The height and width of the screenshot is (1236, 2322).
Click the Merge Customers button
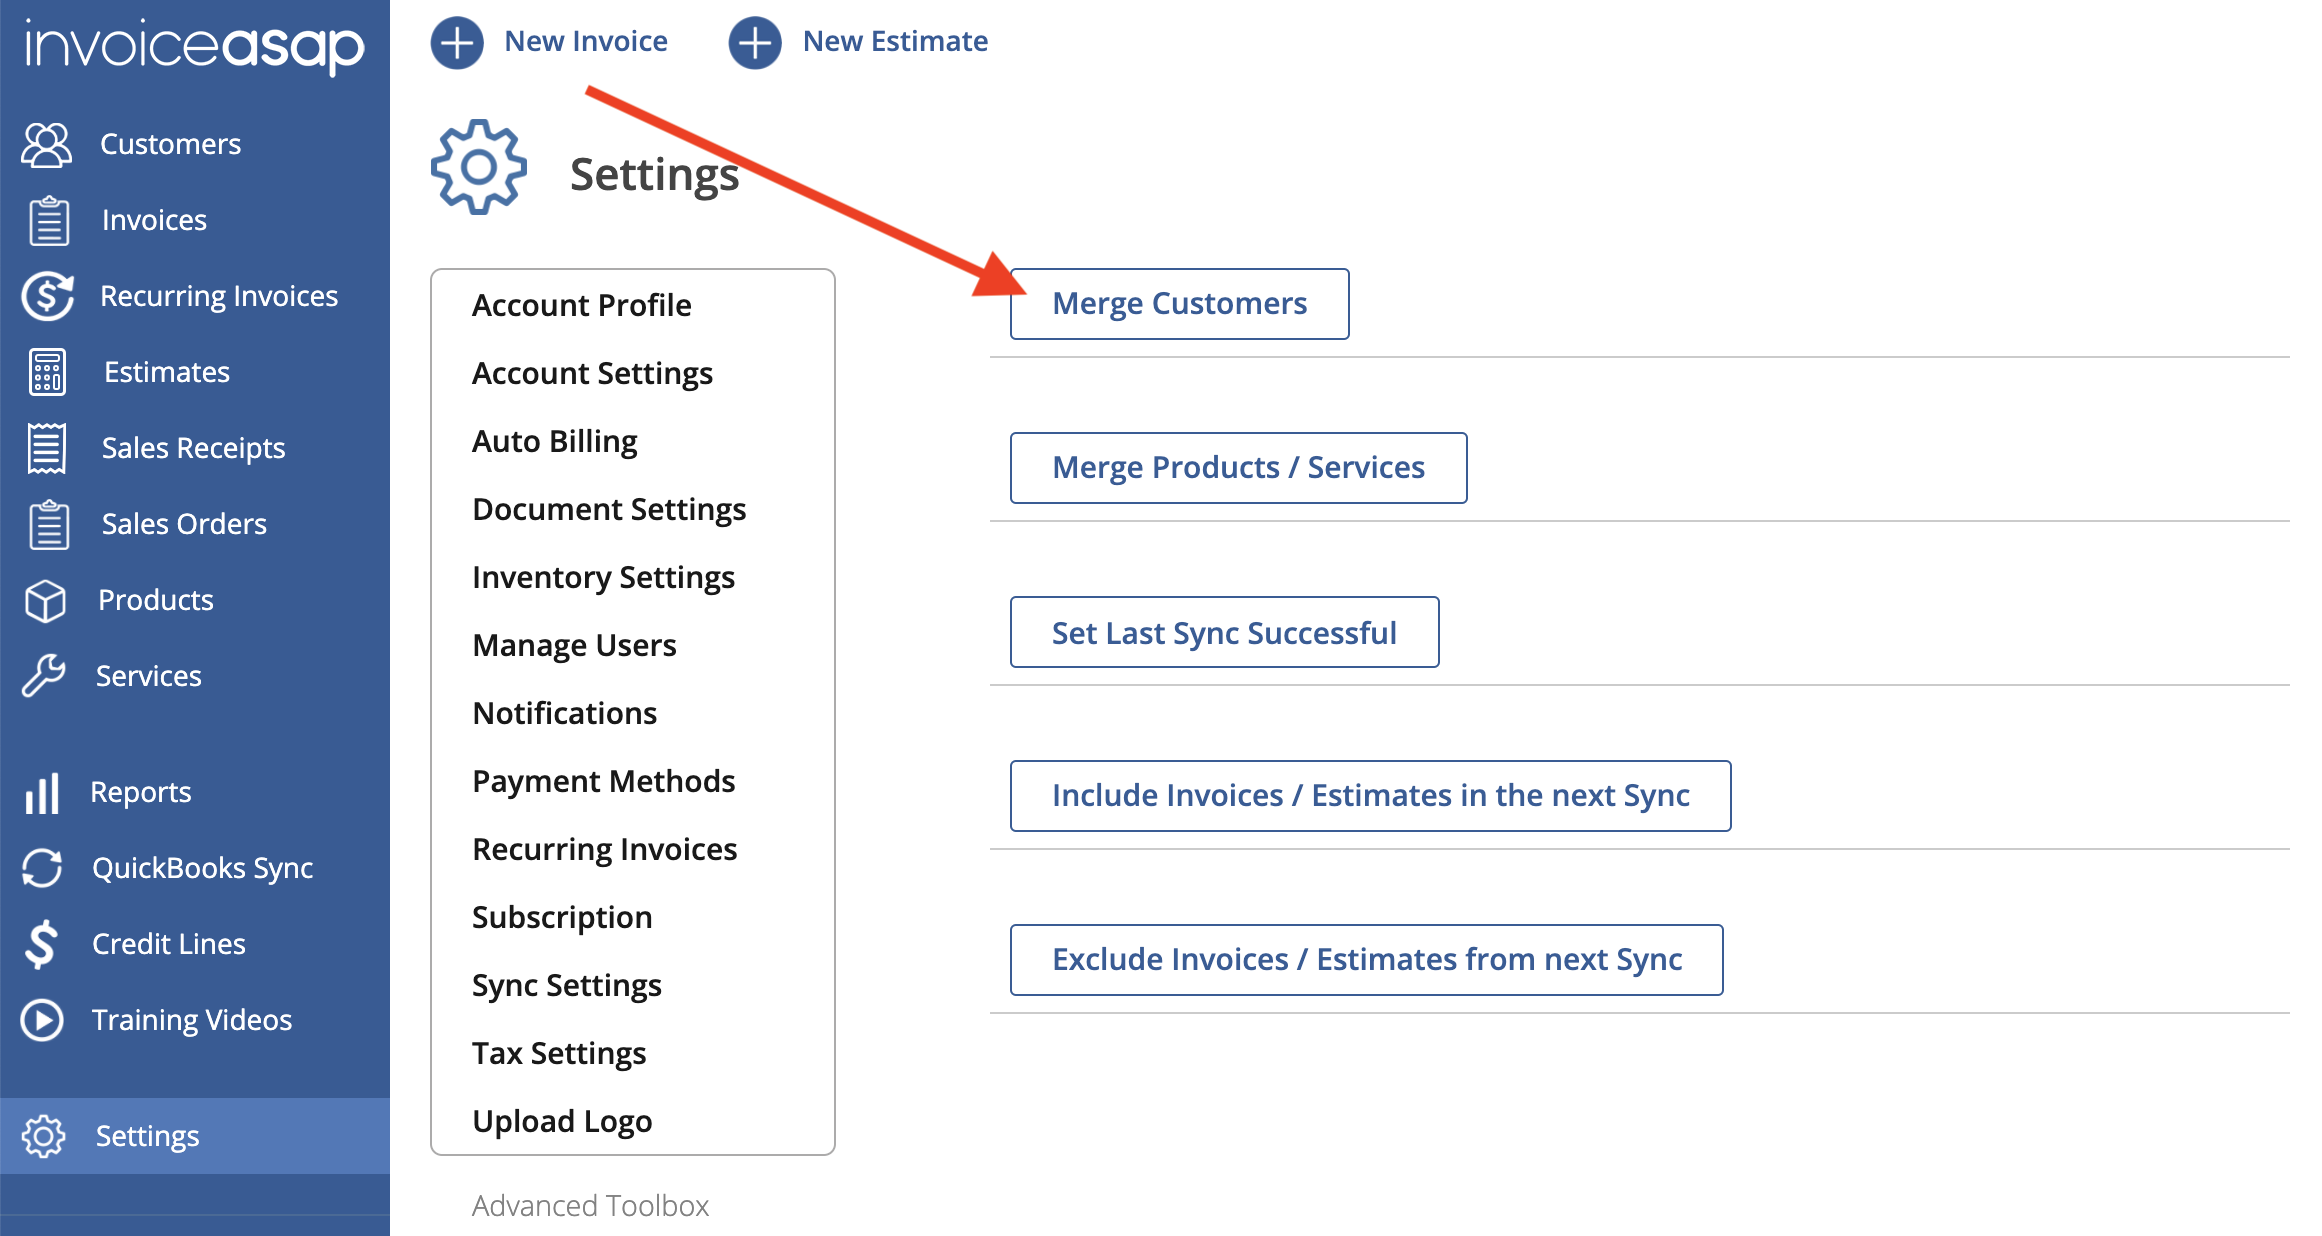[1179, 303]
